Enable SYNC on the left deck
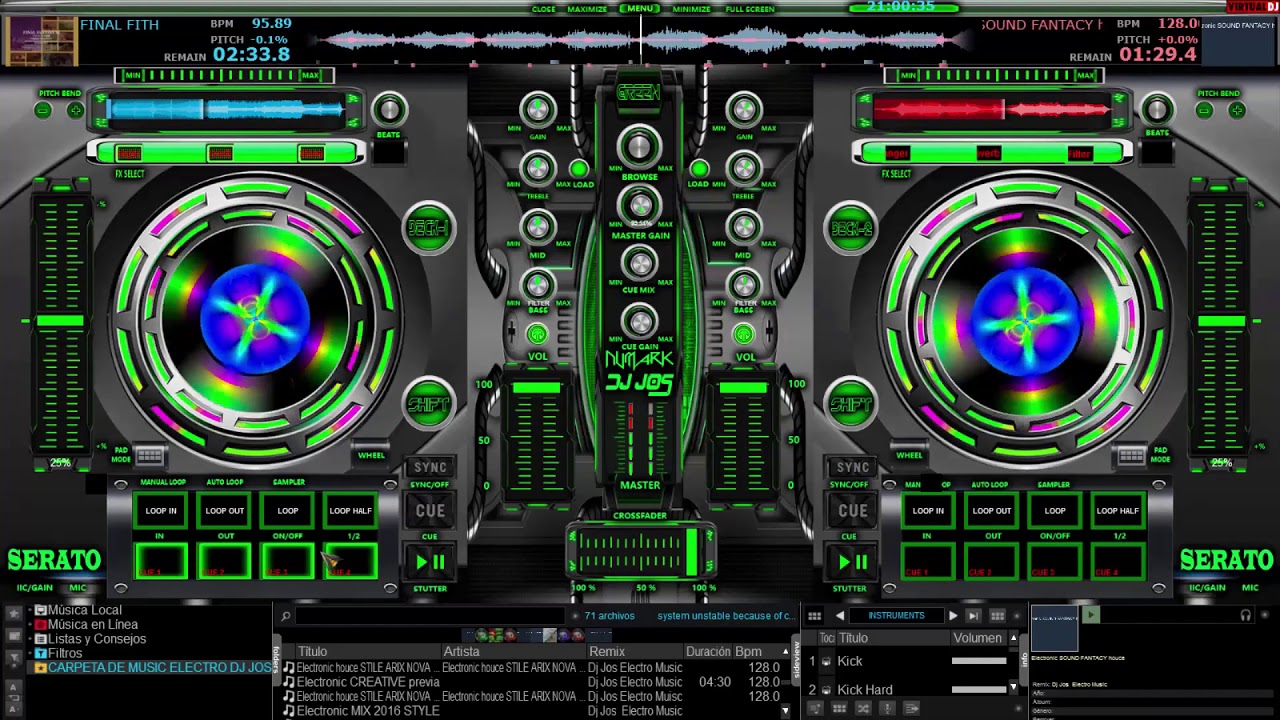Image resolution: width=1280 pixels, height=720 pixels. (430, 467)
